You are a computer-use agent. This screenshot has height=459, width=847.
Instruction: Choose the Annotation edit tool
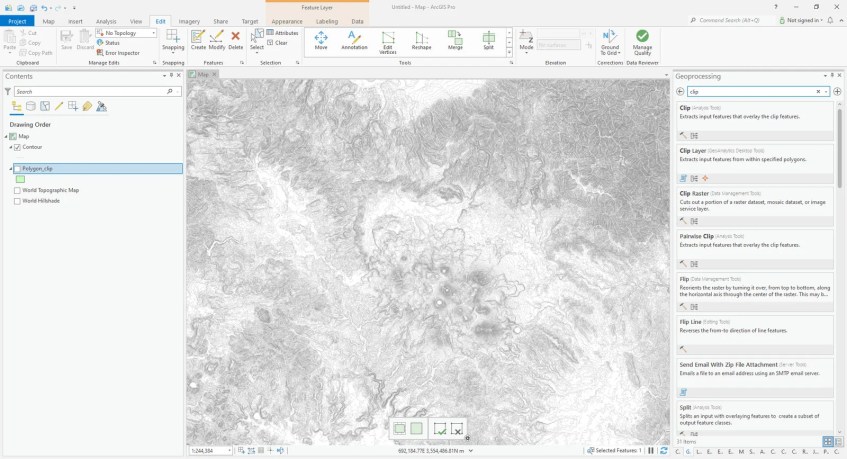pos(354,40)
